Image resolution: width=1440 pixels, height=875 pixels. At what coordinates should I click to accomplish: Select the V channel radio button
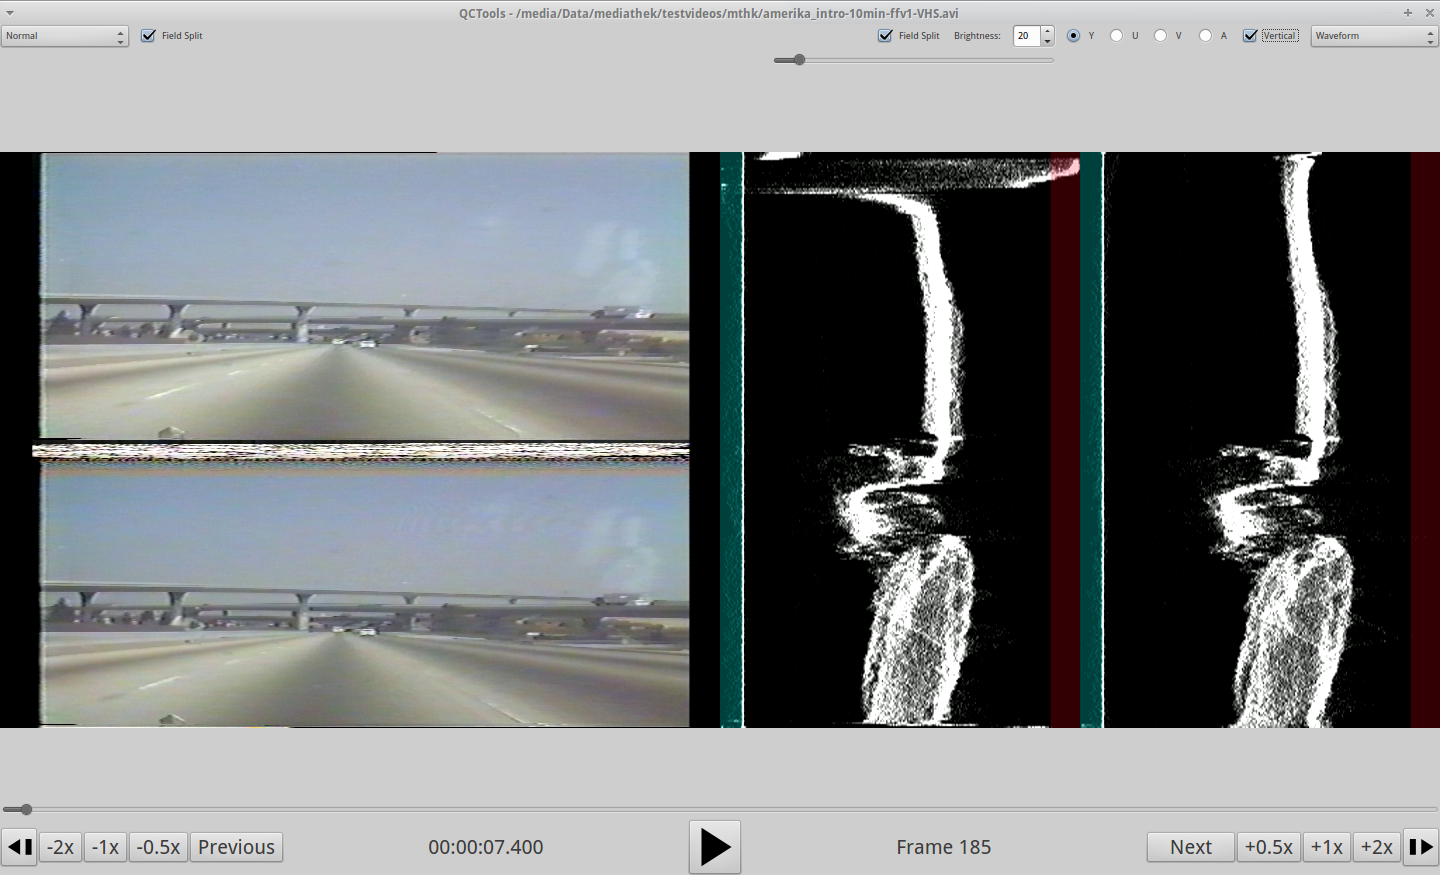1160,36
